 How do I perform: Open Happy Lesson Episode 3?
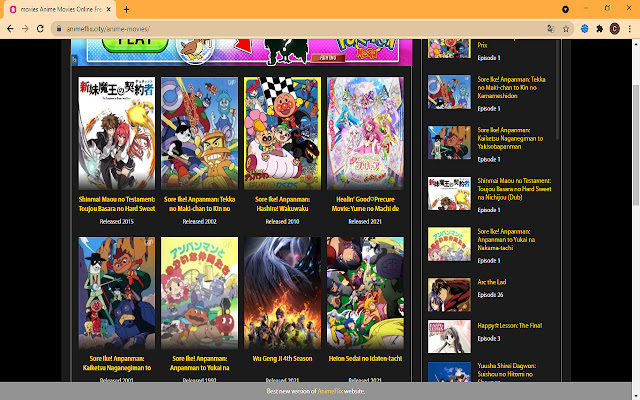(489, 338)
